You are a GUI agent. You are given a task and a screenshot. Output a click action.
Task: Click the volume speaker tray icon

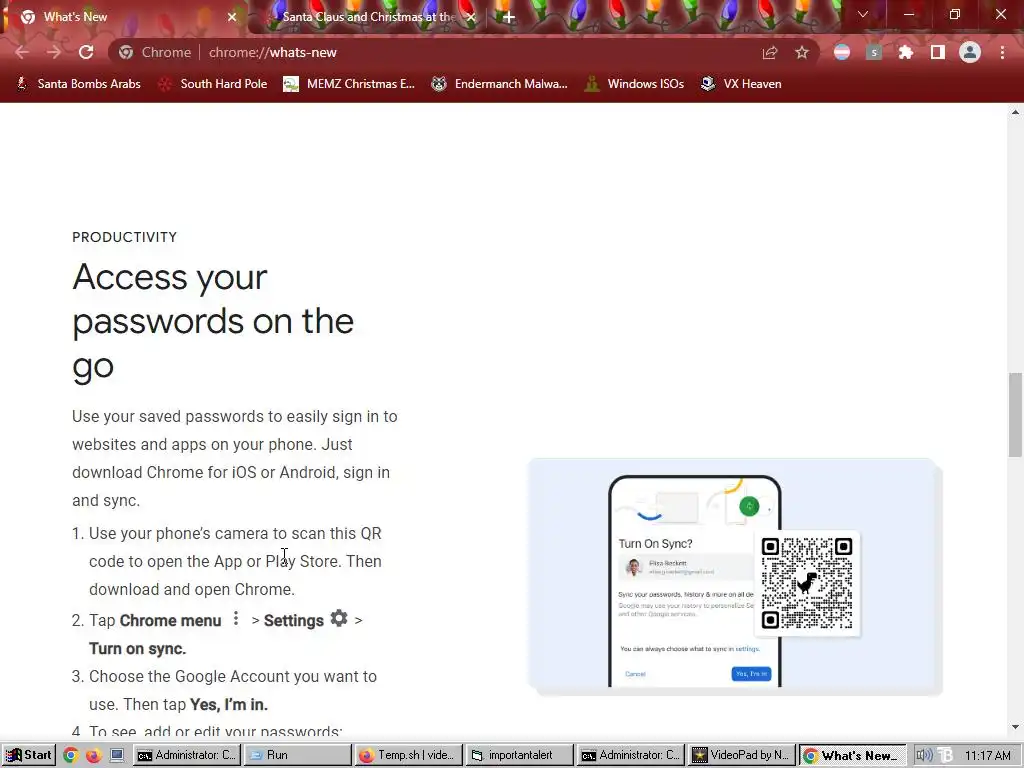point(923,756)
